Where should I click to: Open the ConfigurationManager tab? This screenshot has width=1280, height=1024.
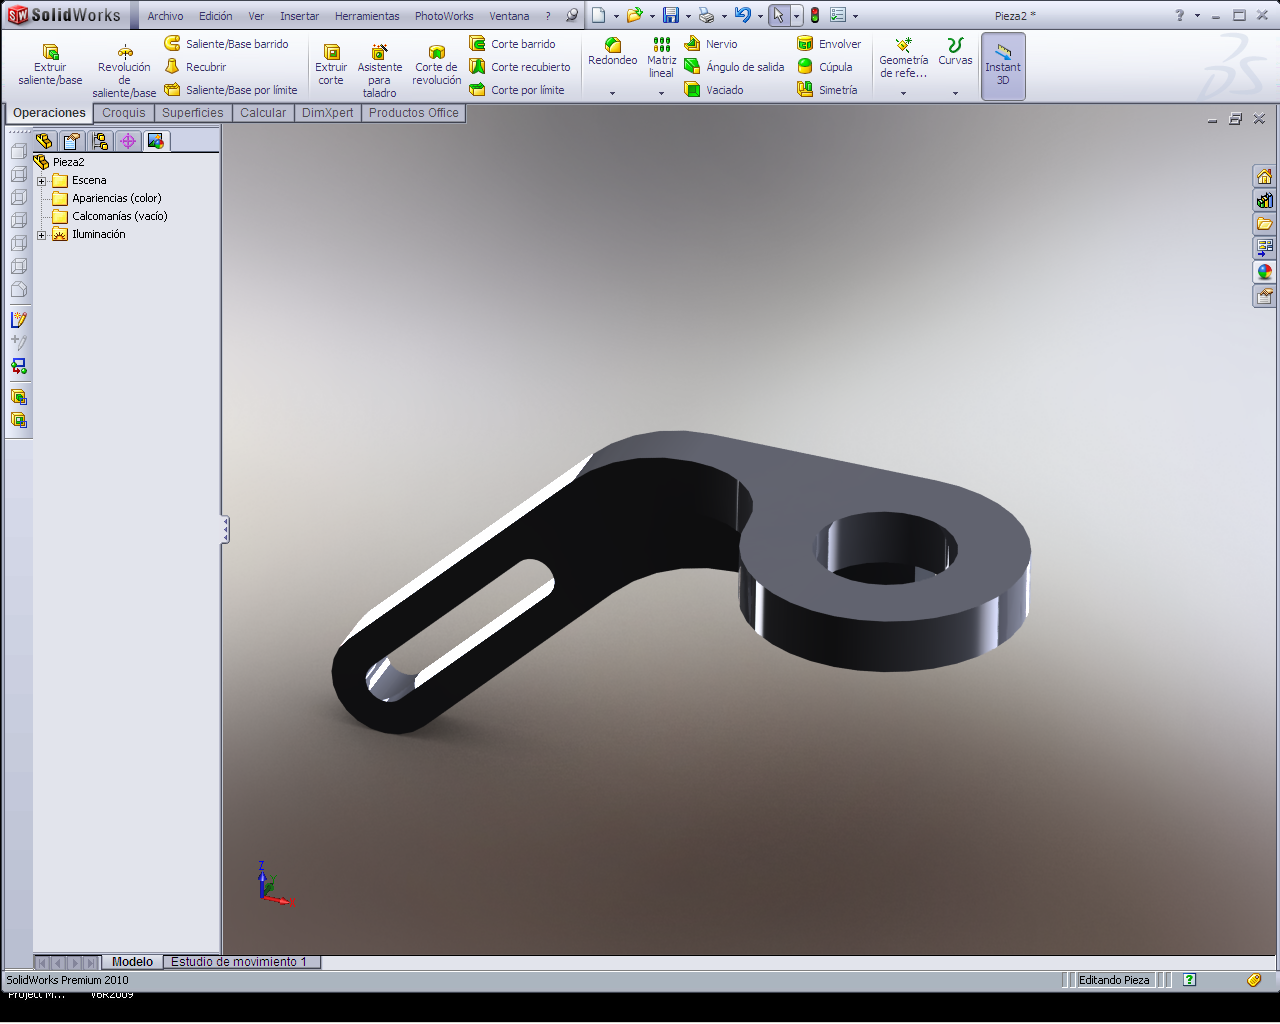[x=100, y=141]
